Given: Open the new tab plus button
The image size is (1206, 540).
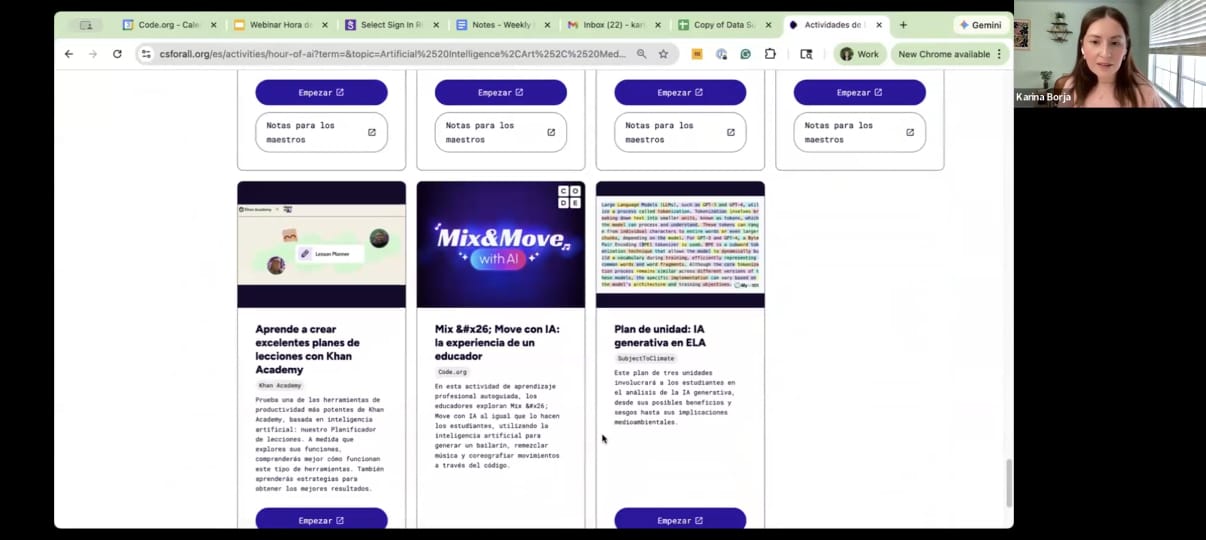Looking at the screenshot, I should tap(903, 25).
